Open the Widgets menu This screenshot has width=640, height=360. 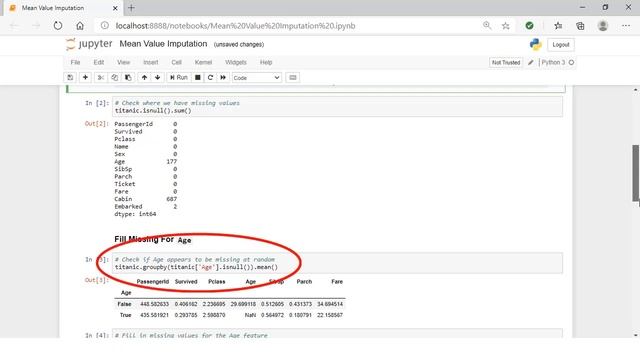(236, 62)
